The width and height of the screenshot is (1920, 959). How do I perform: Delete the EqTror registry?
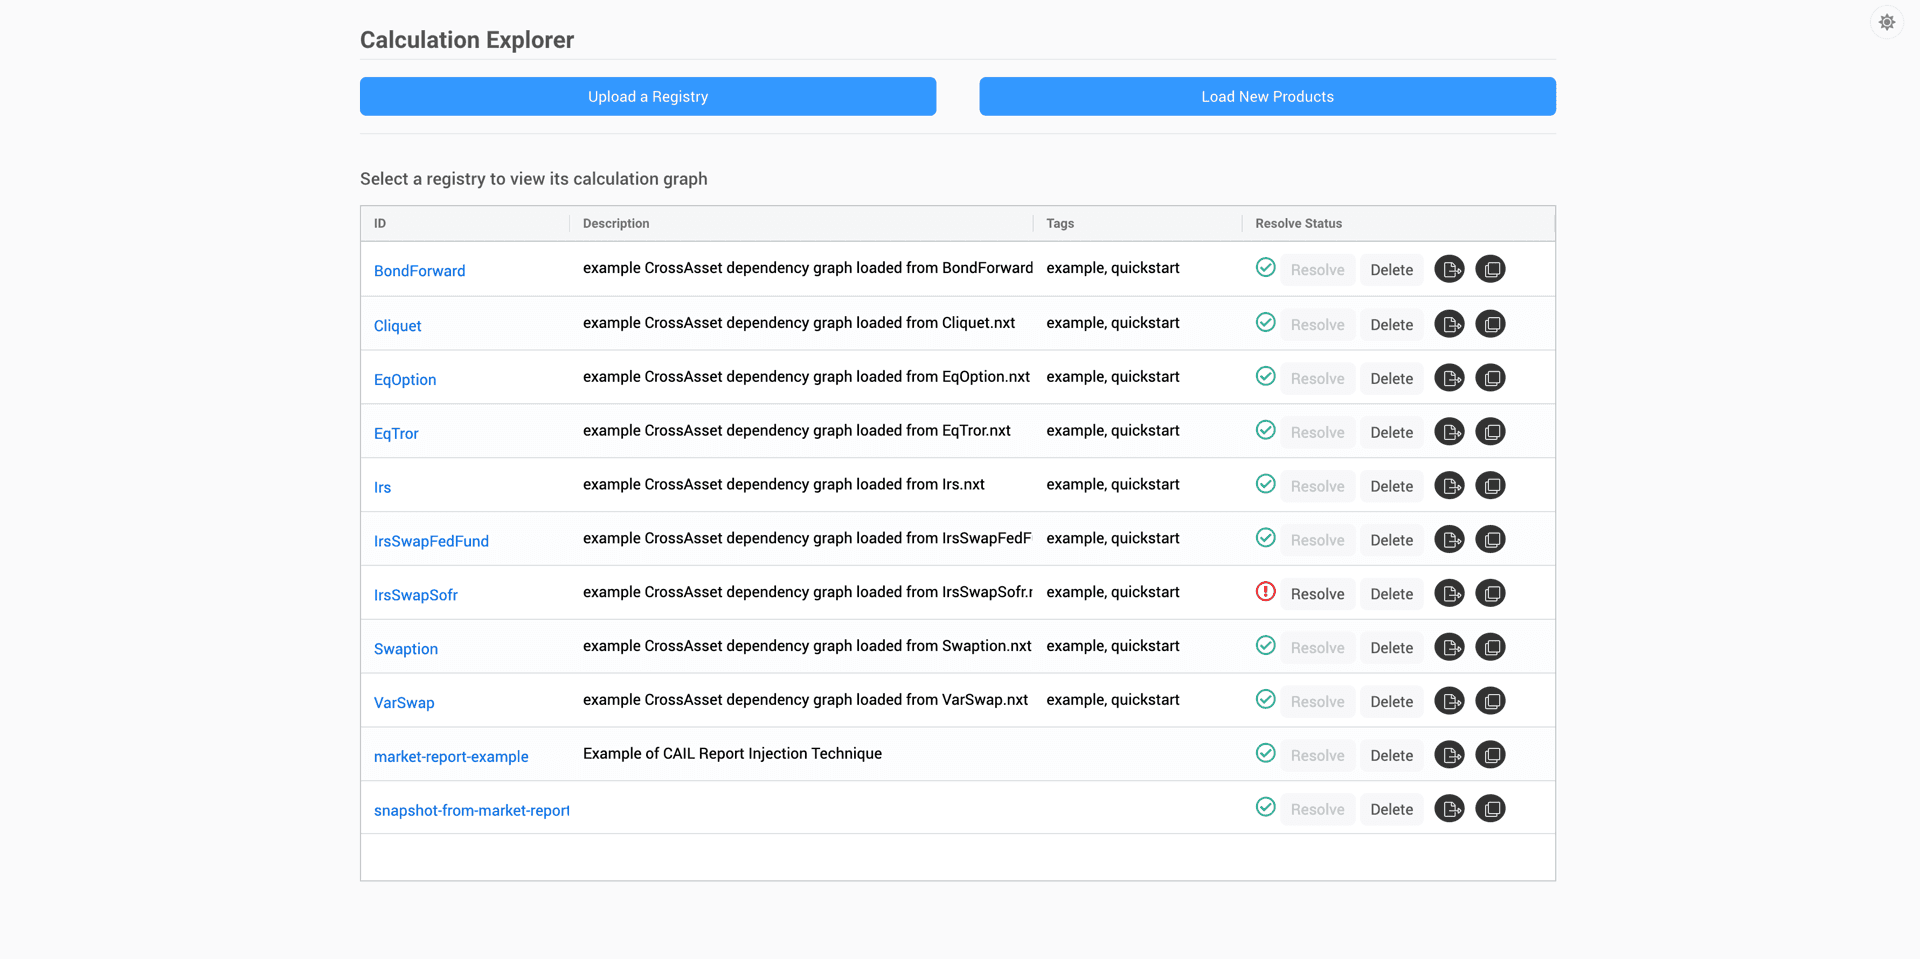point(1391,431)
